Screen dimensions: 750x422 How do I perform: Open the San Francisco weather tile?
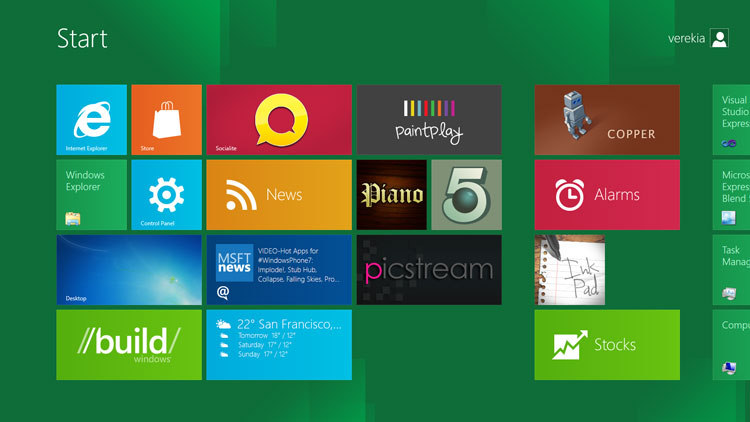279,345
